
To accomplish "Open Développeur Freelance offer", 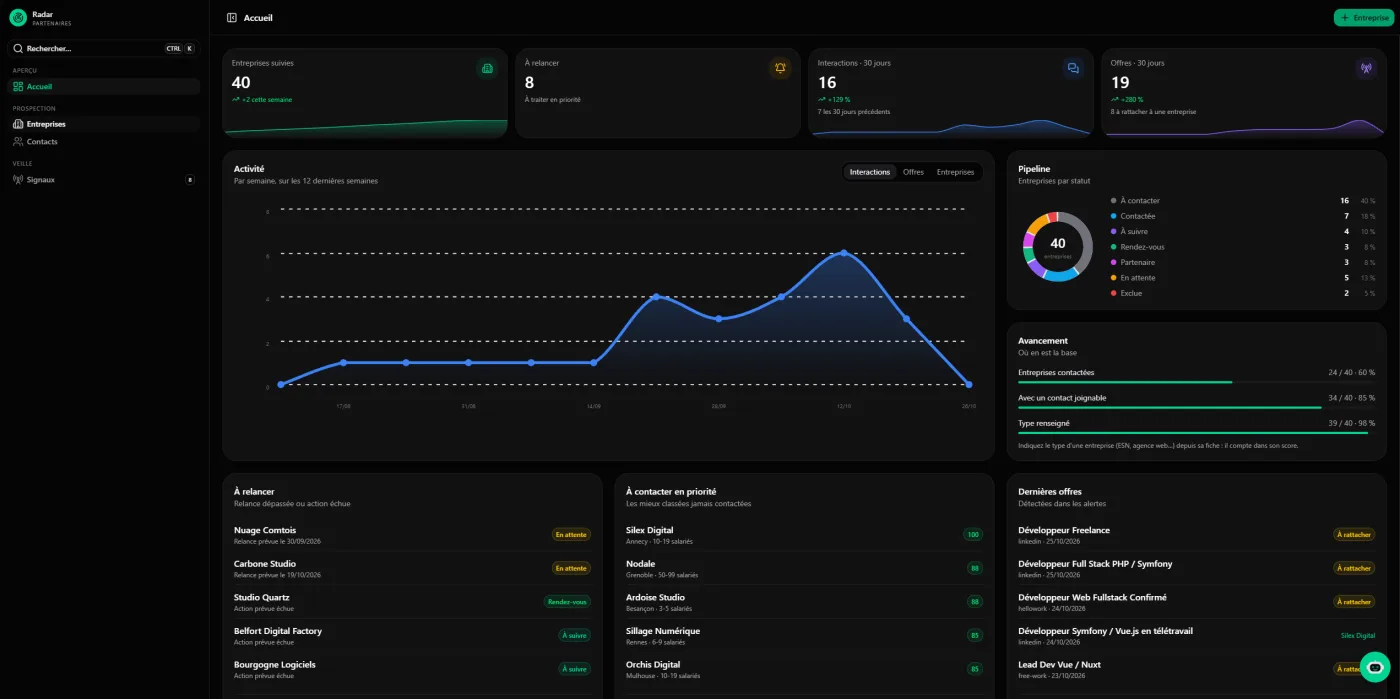I will 1196,535.
